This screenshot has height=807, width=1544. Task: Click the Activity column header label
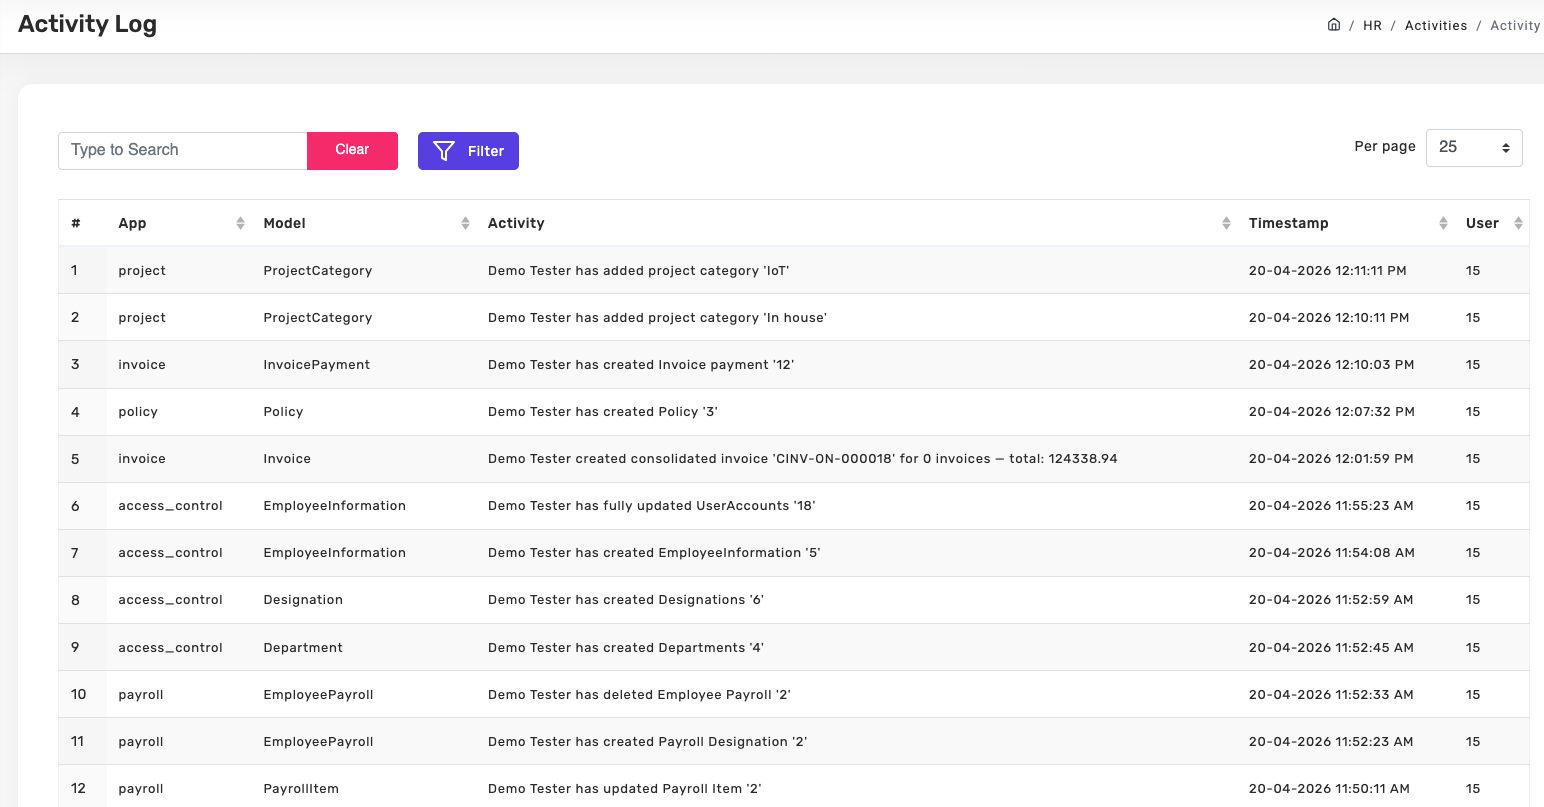(x=516, y=223)
